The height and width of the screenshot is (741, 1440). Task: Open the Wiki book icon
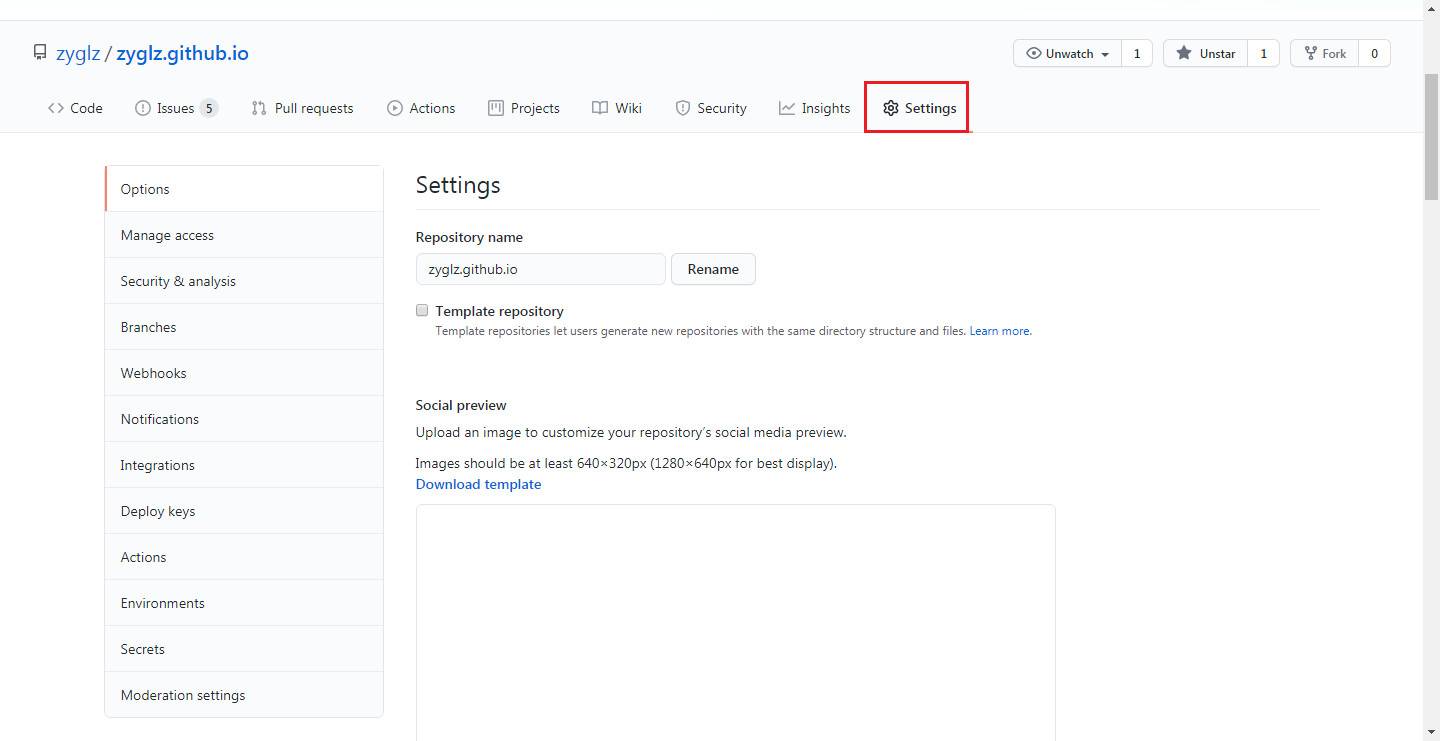(x=600, y=108)
